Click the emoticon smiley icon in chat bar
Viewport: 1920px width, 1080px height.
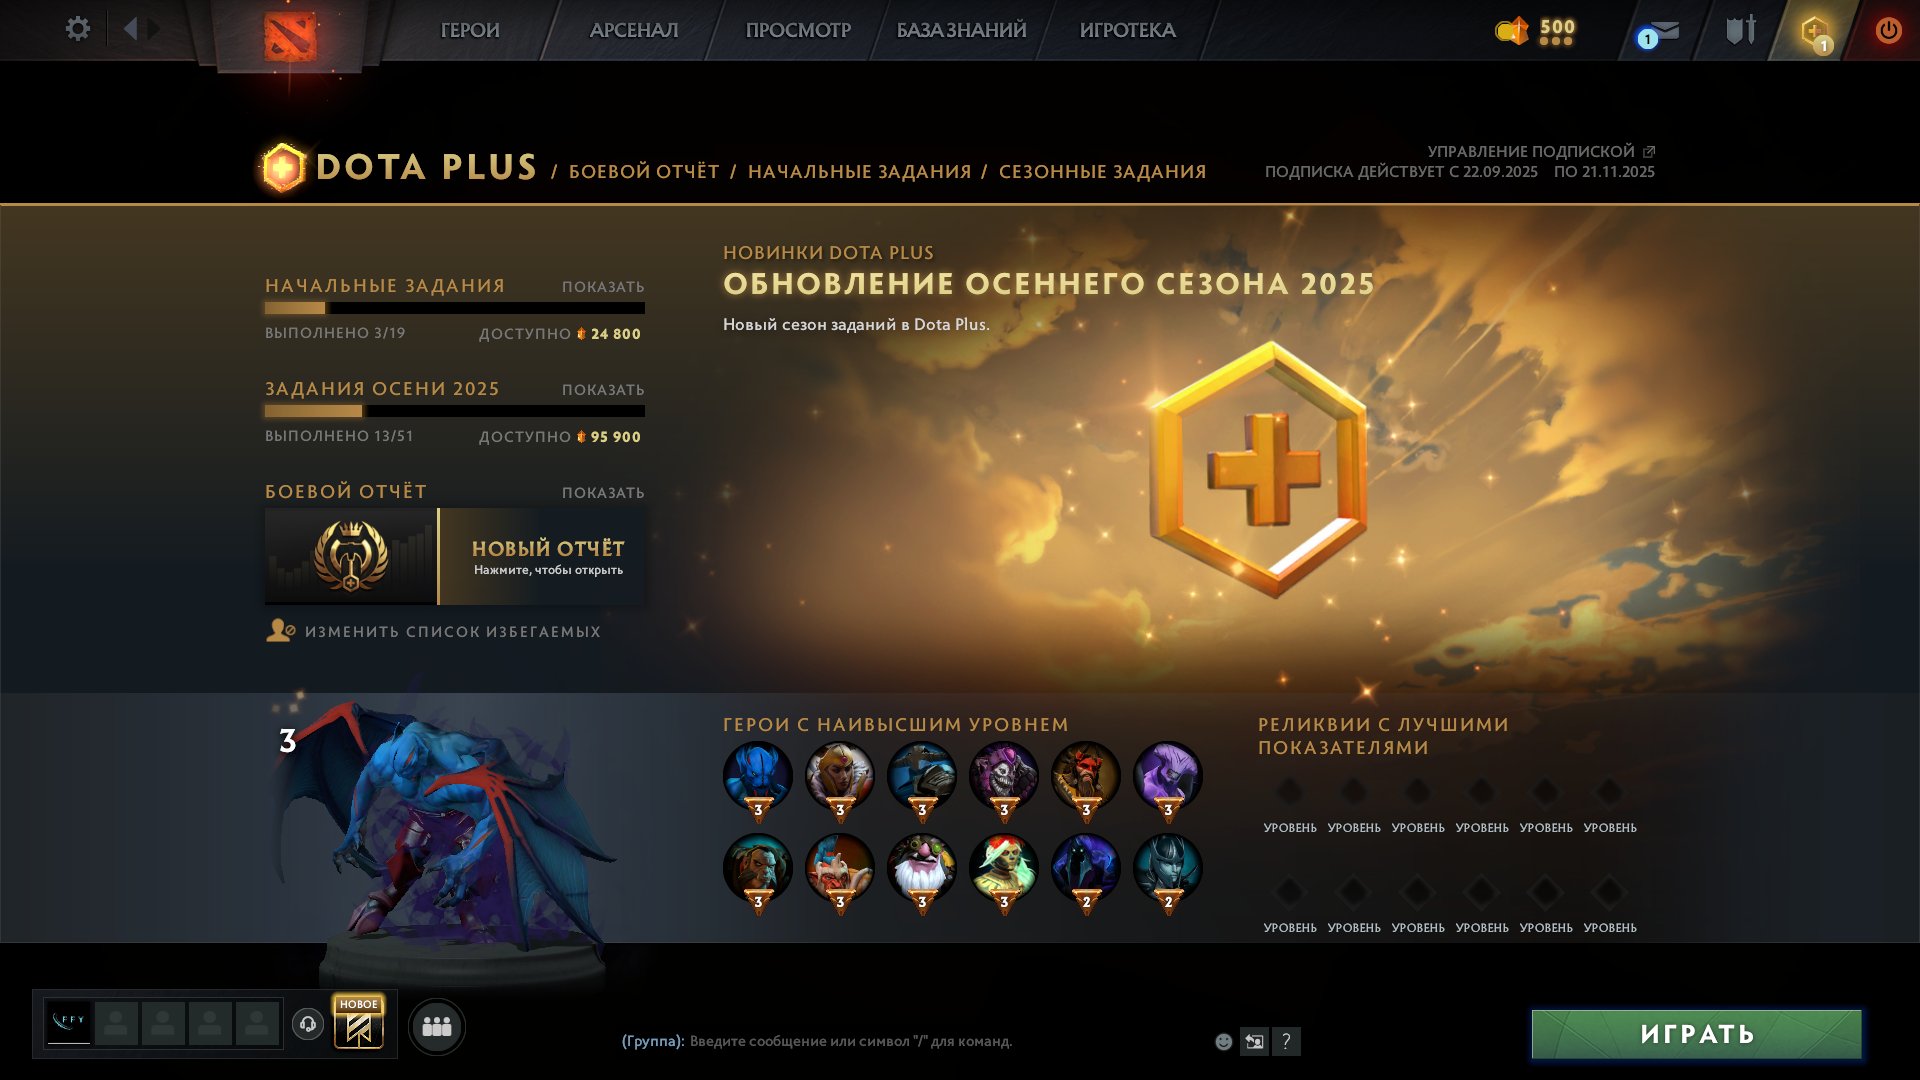pyautogui.click(x=1223, y=1042)
